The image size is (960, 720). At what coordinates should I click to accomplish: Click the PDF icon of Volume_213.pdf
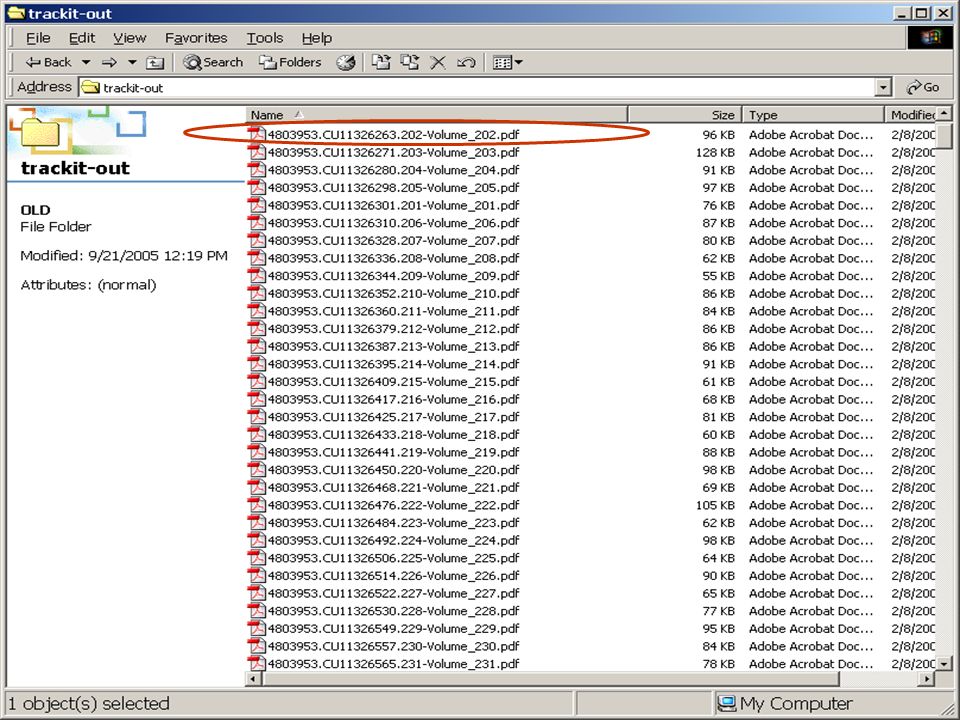click(257, 347)
